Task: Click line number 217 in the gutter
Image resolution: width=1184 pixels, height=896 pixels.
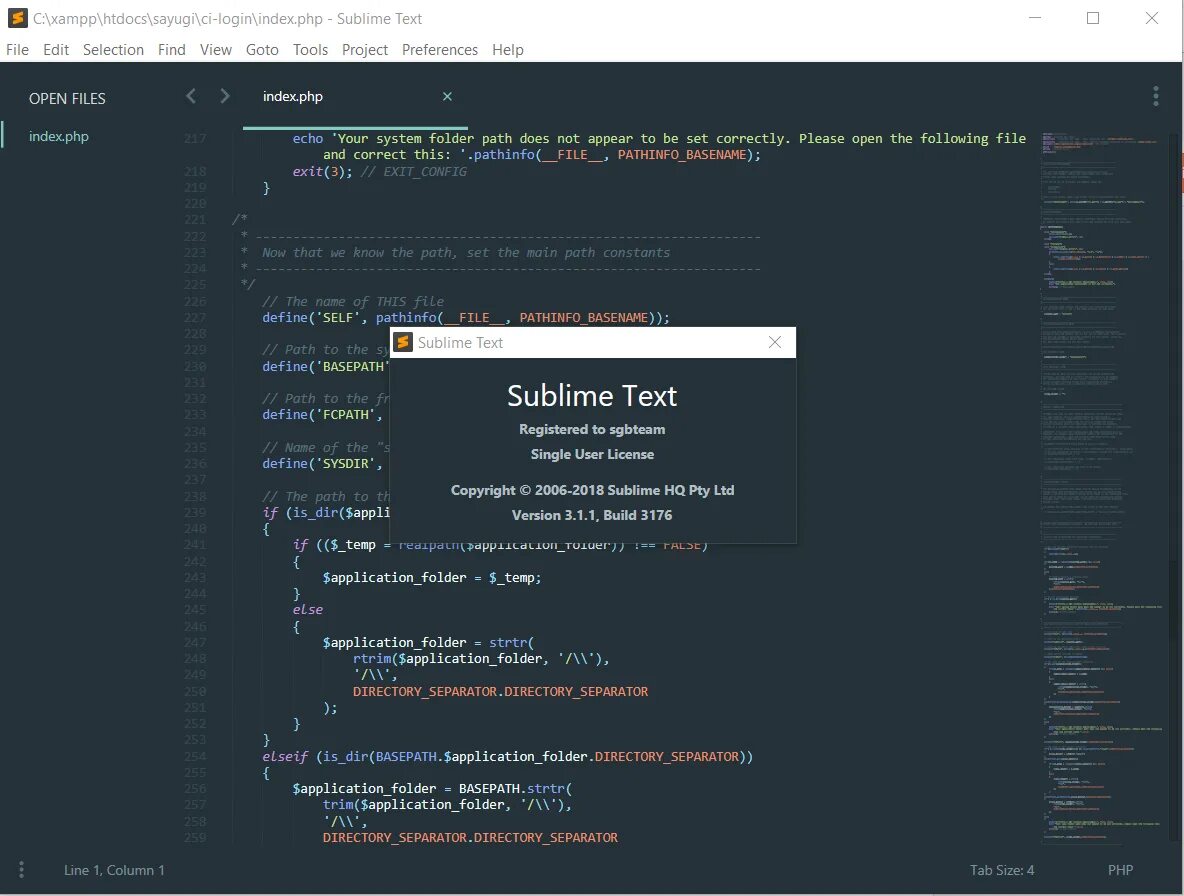Action: (195, 139)
